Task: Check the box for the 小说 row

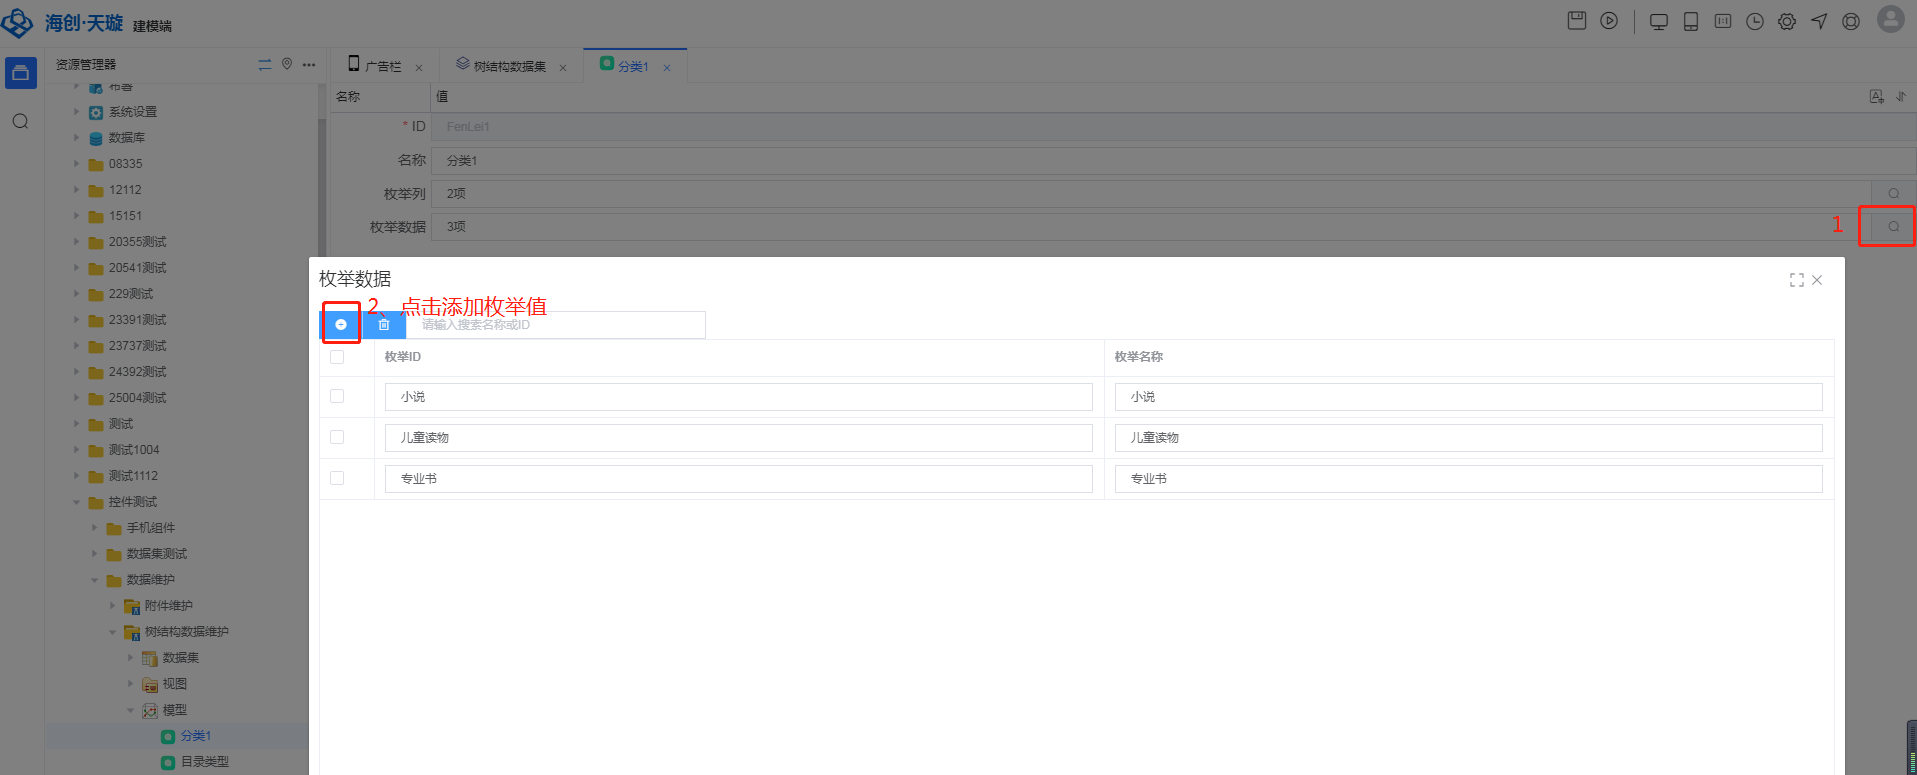Action: coord(337,397)
